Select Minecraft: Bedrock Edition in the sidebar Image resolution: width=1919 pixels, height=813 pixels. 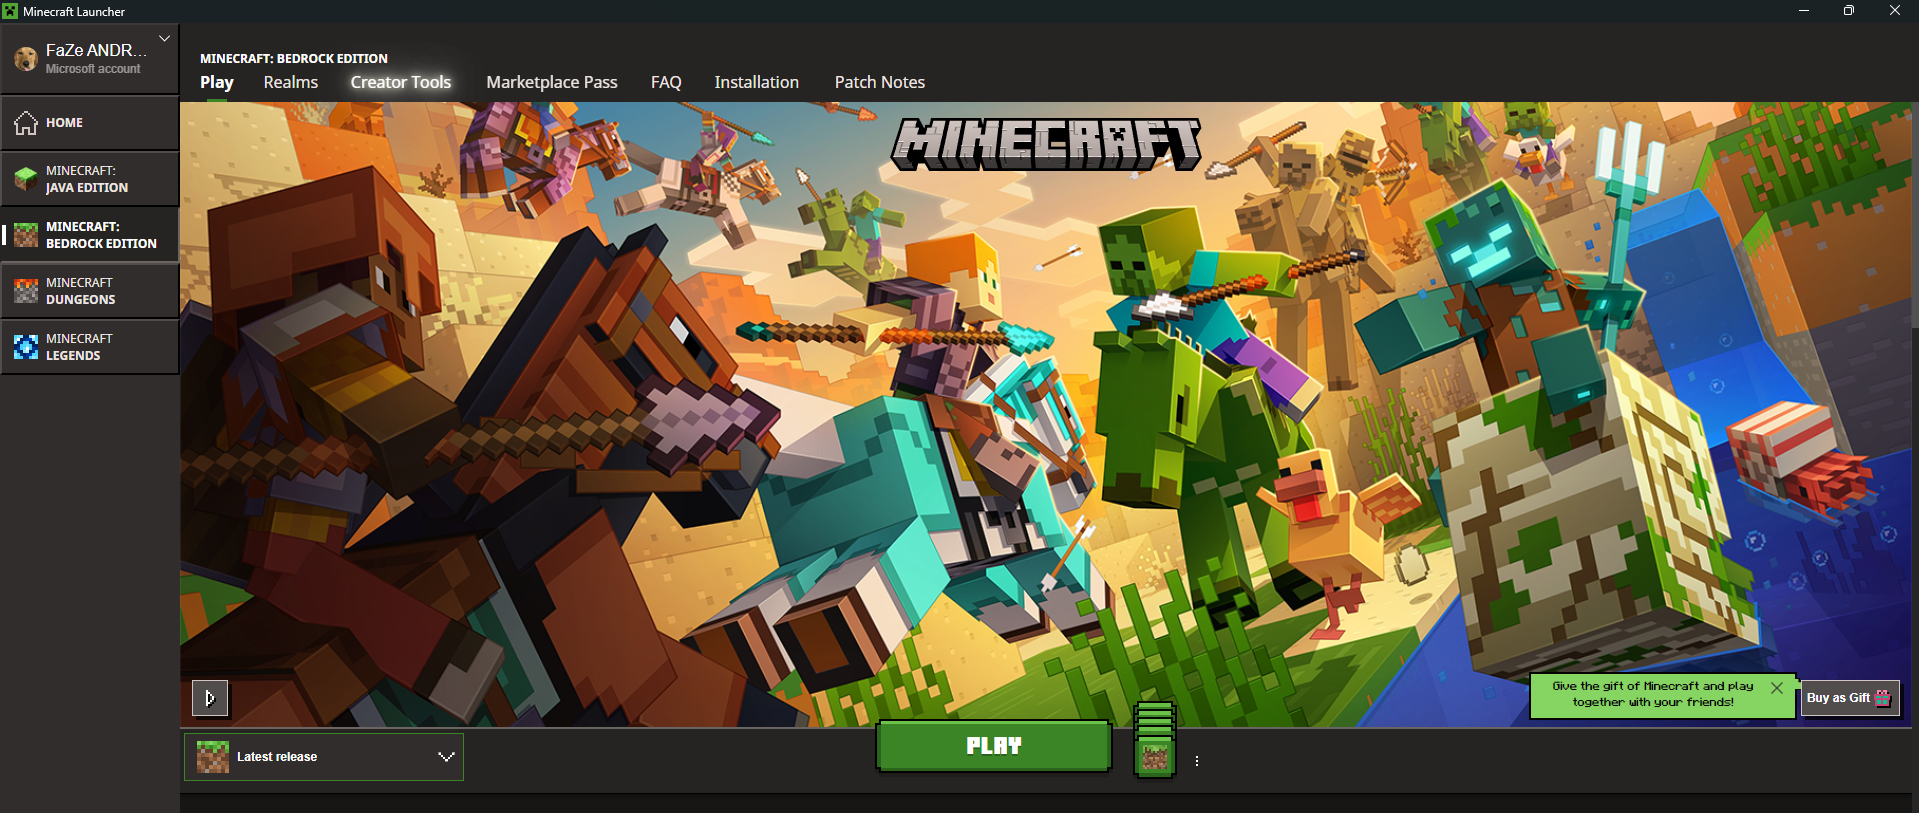click(x=90, y=235)
